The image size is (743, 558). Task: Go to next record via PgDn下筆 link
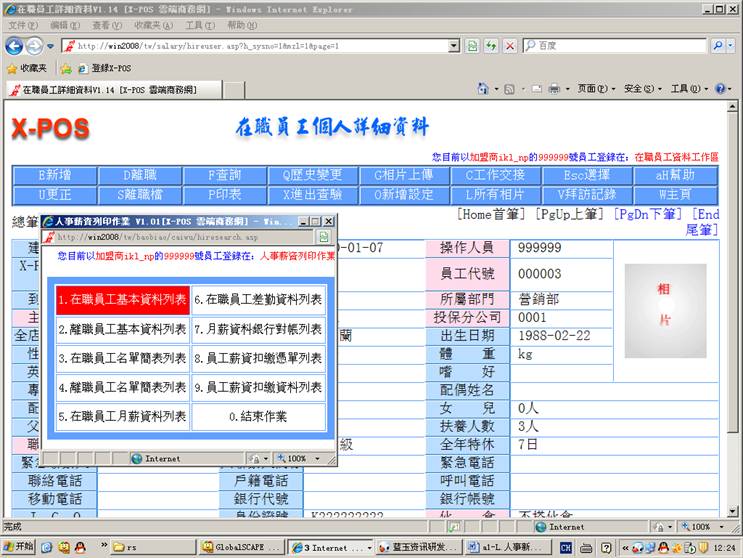pyautogui.click(x=650, y=214)
